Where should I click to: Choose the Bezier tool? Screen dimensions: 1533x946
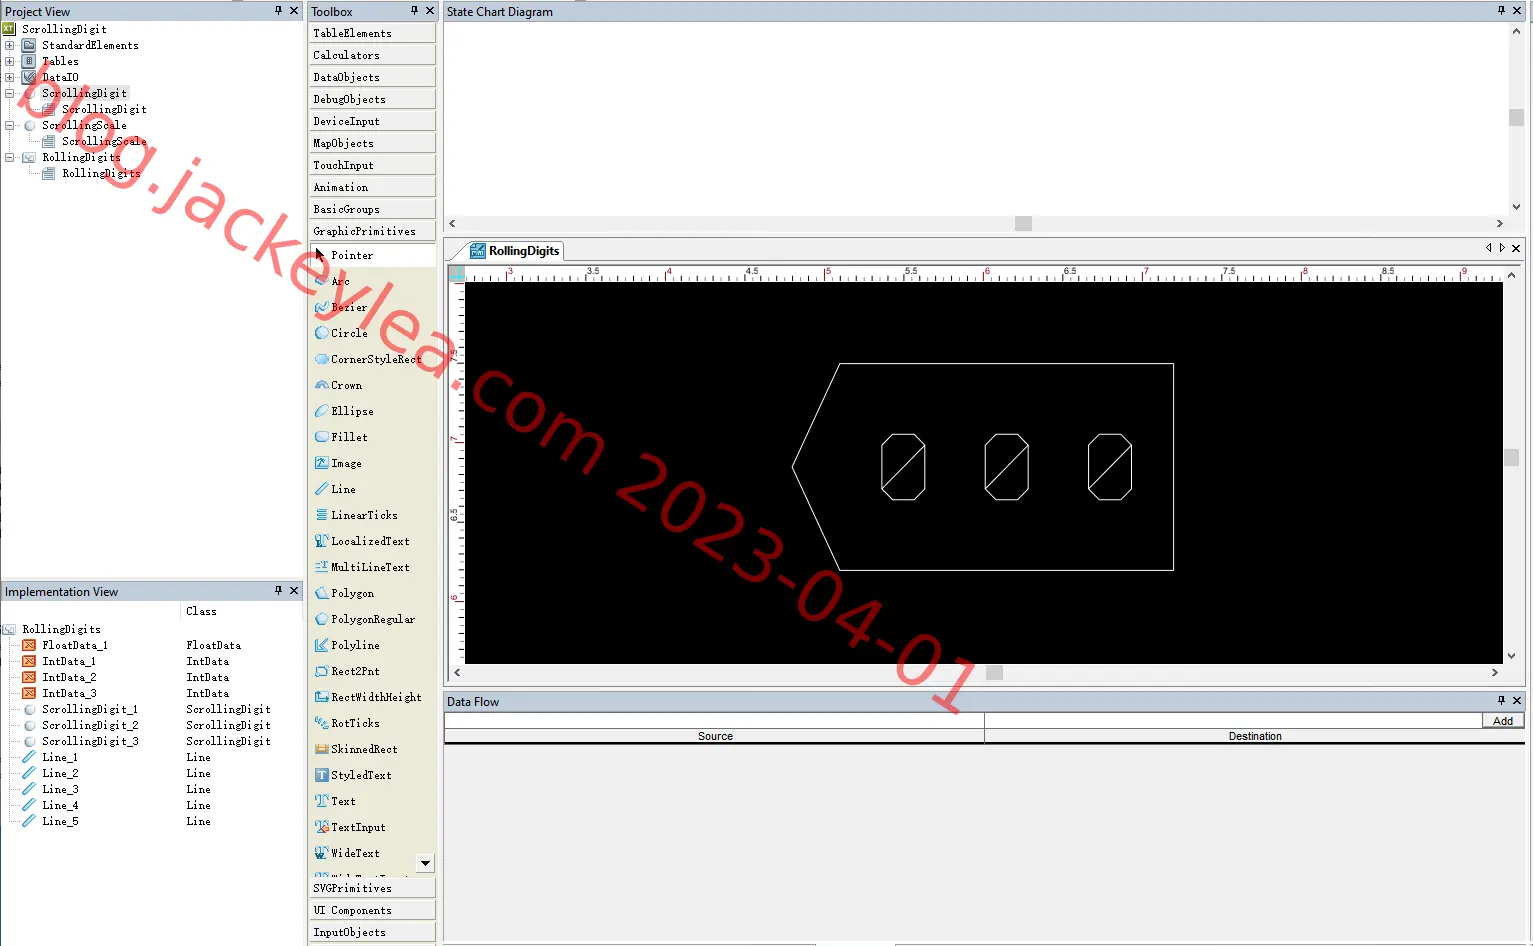[349, 307]
